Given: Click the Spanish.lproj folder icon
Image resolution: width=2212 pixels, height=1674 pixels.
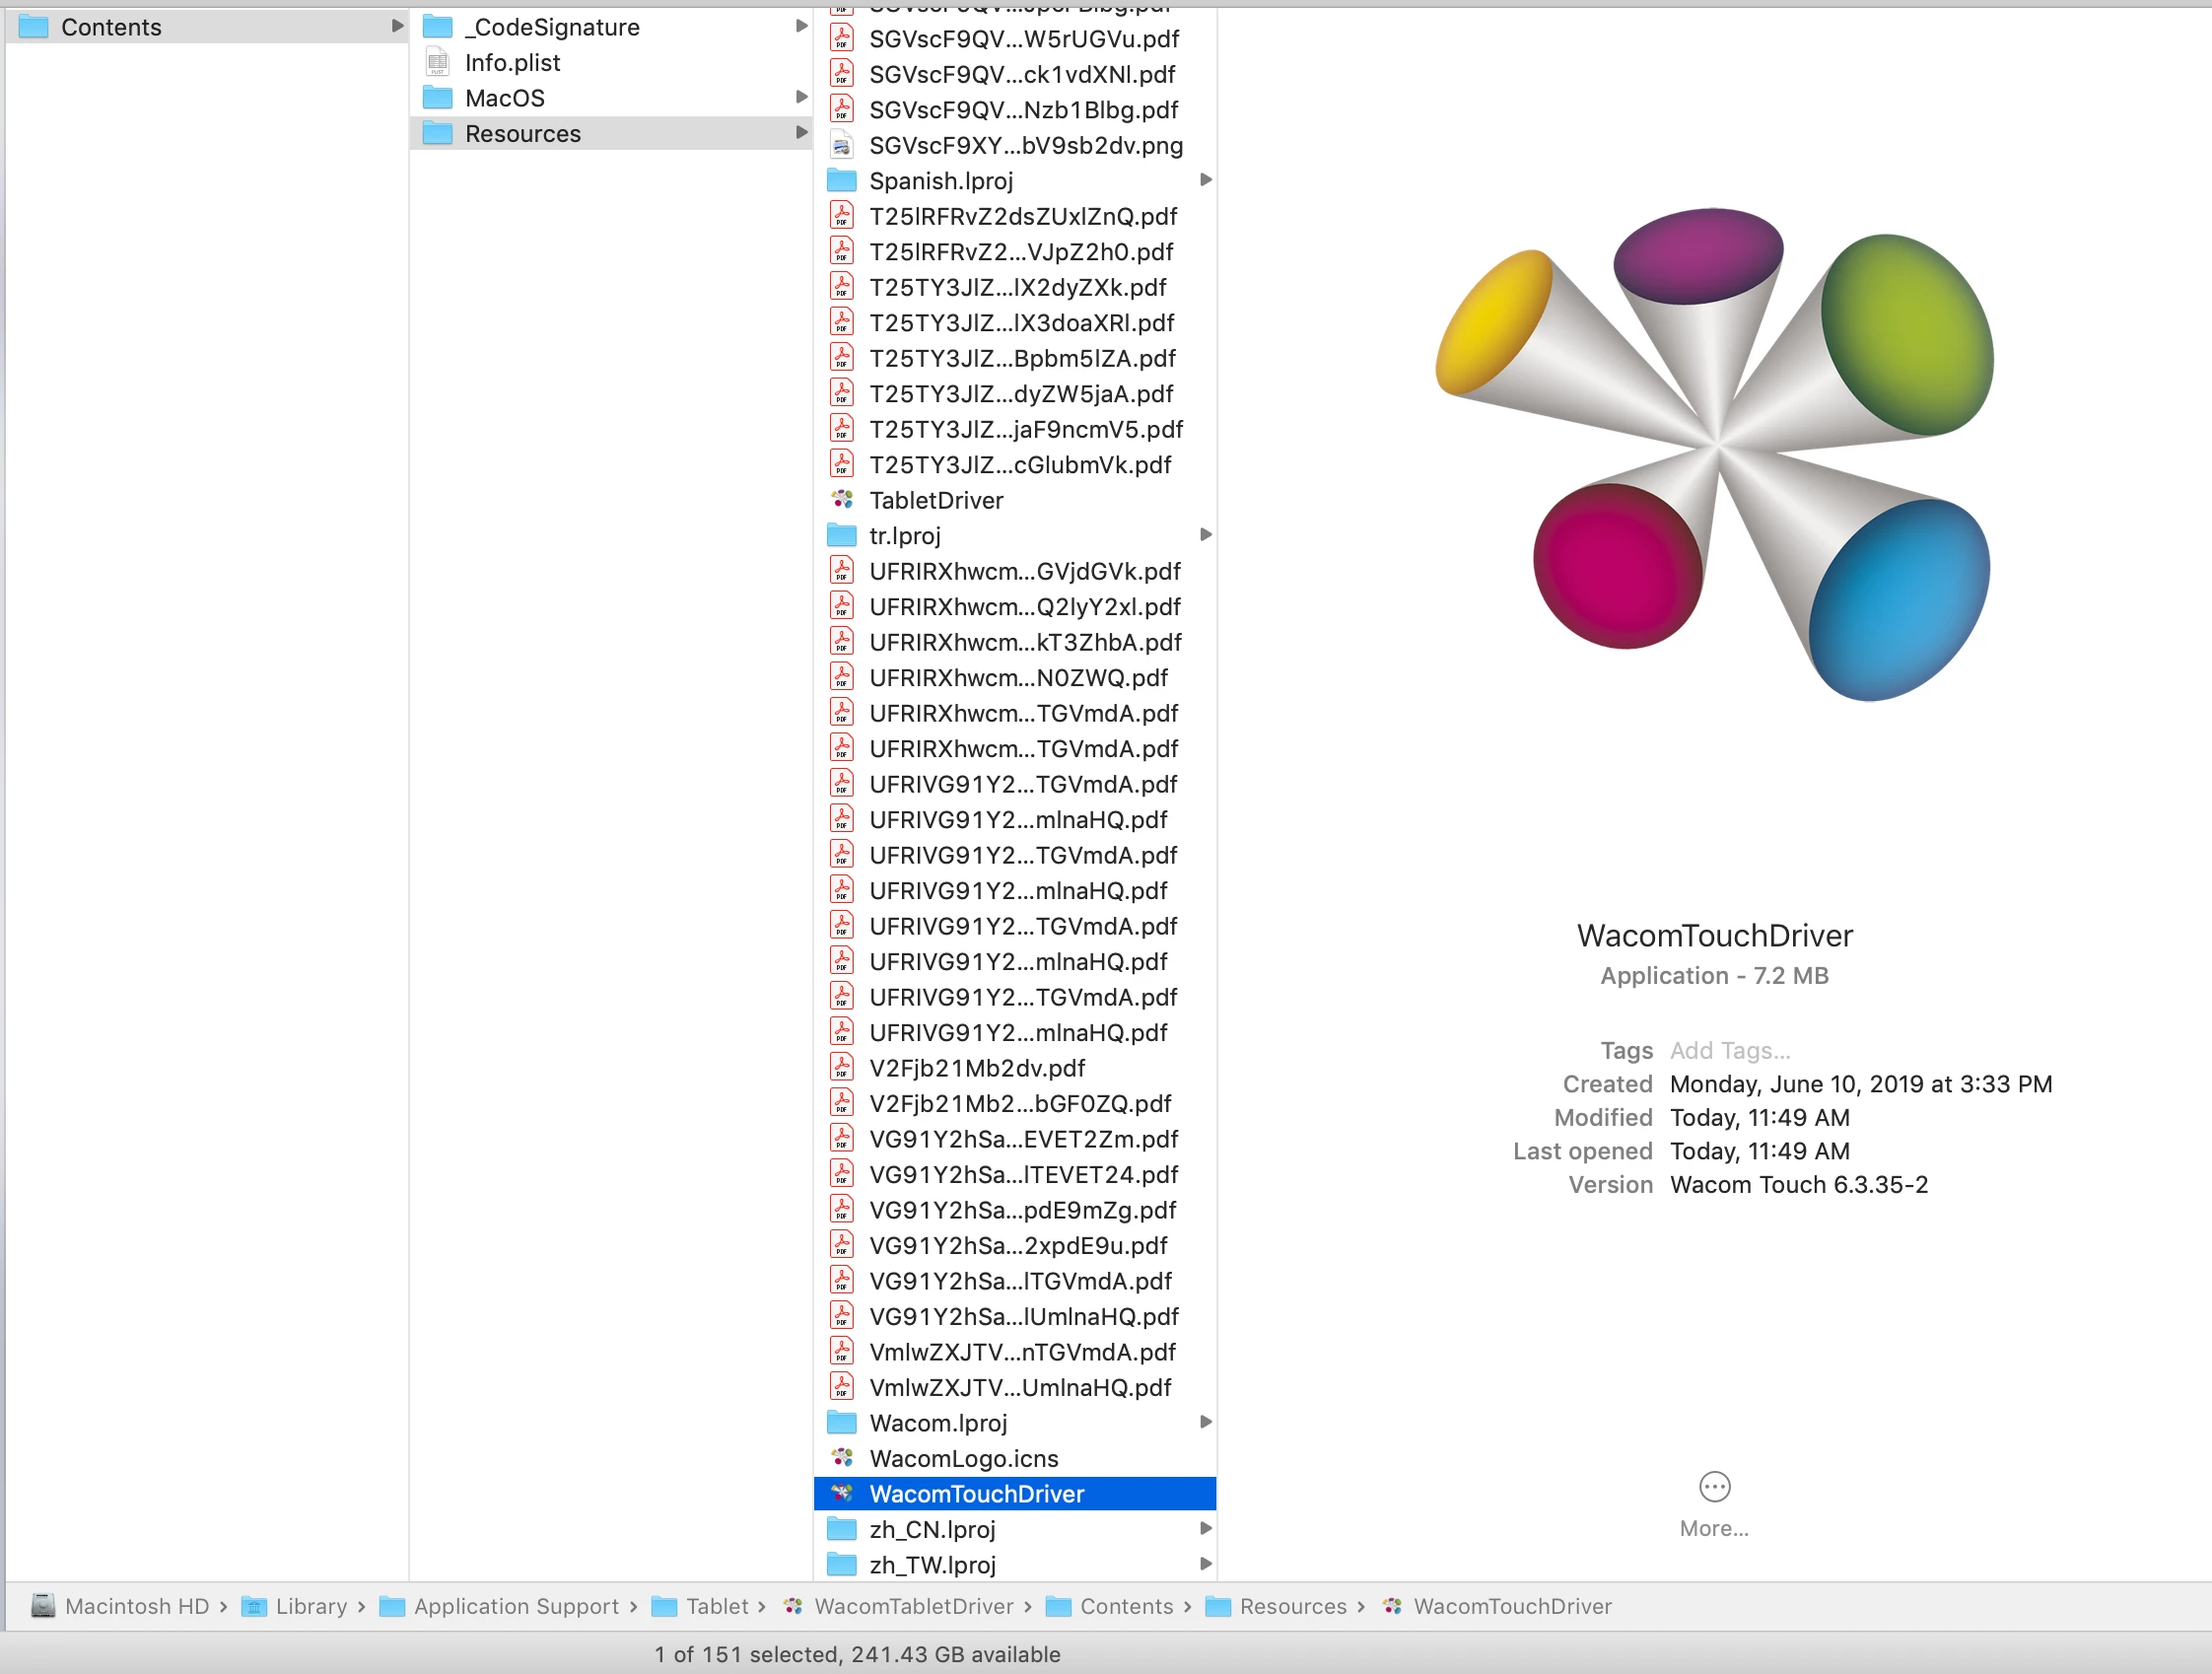Looking at the screenshot, I should [842, 180].
